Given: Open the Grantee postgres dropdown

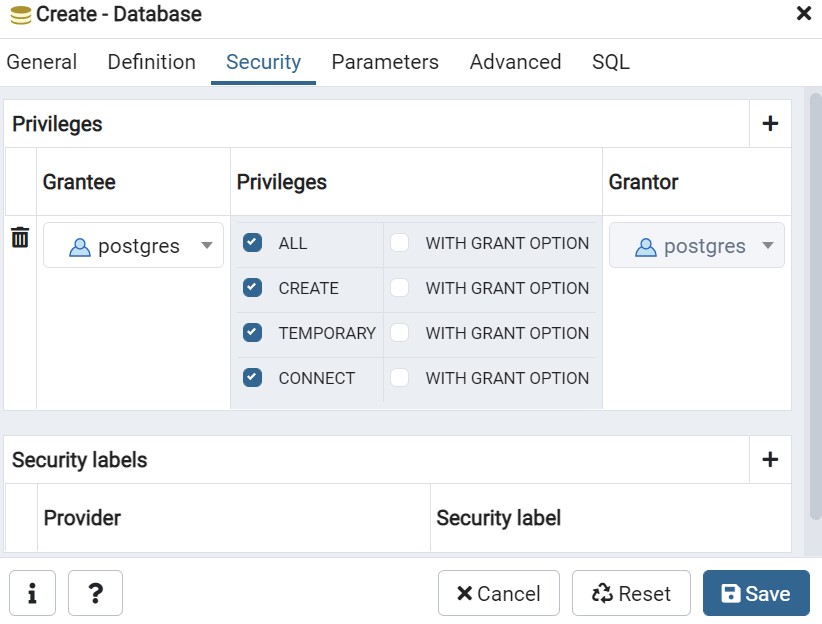Looking at the screenshot, I should click(x=133, y=246).
